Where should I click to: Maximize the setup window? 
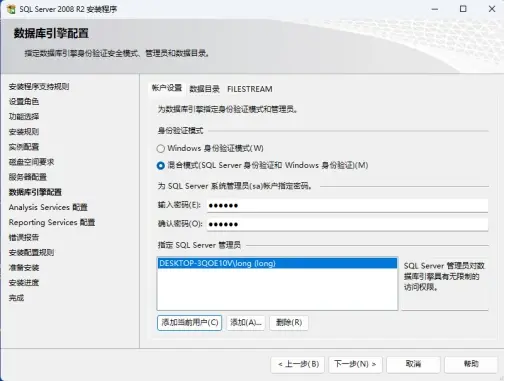pyautogui.click(x=463, y=9)
